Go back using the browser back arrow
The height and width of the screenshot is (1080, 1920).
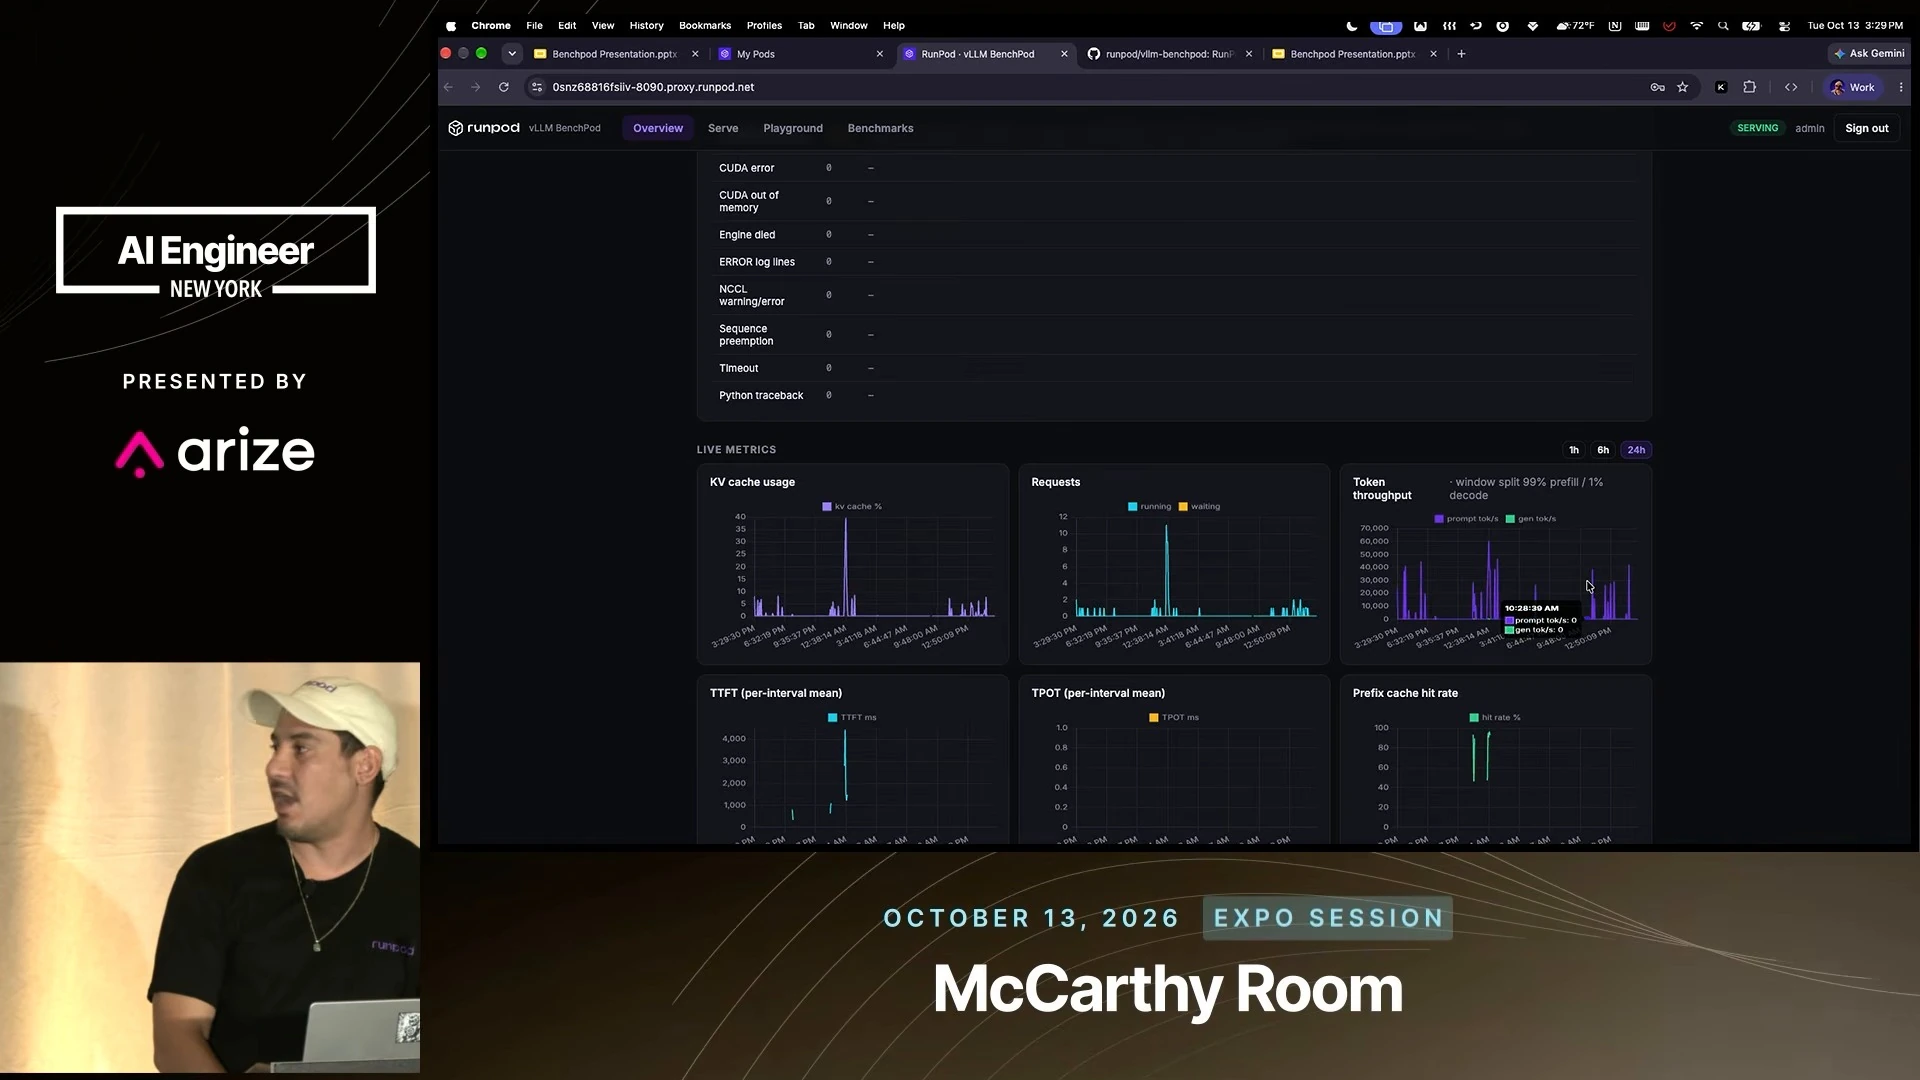[x=448, y=87]
